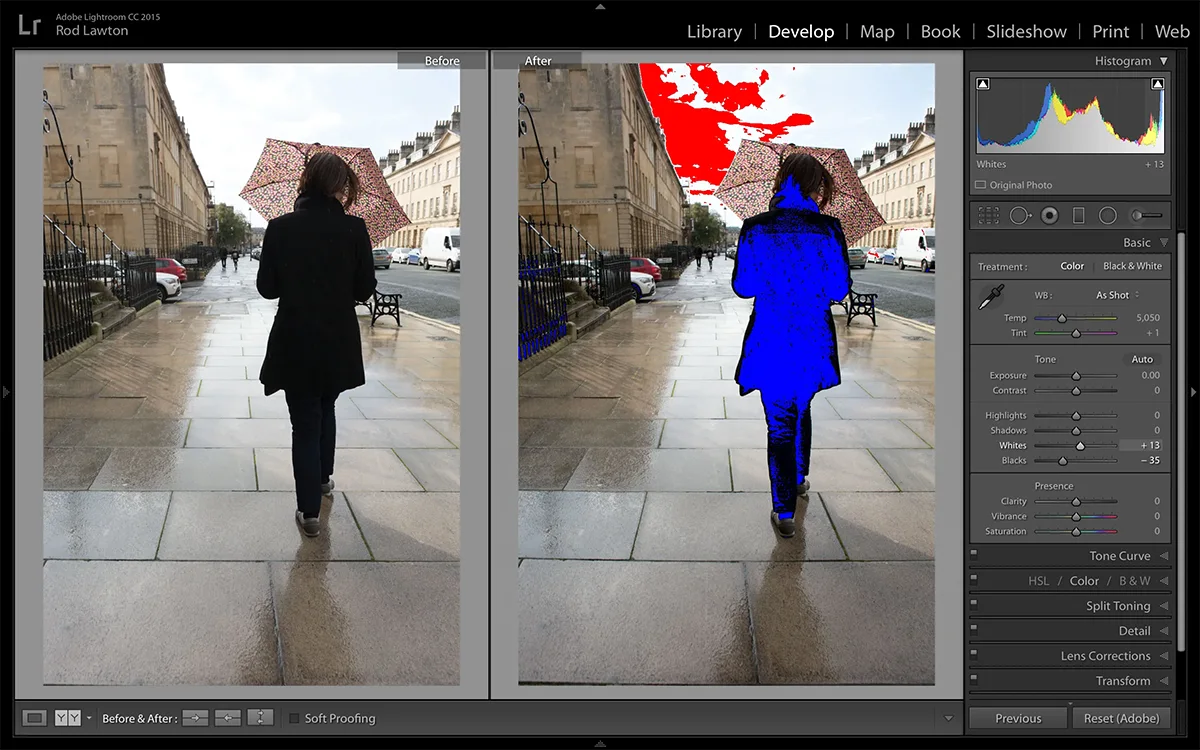Toggle highlight clipping indicator in histogram

coord(1157,85)
